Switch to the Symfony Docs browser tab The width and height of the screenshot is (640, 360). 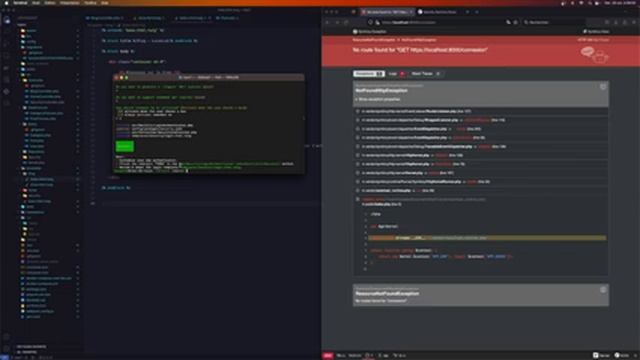point(439,12)
